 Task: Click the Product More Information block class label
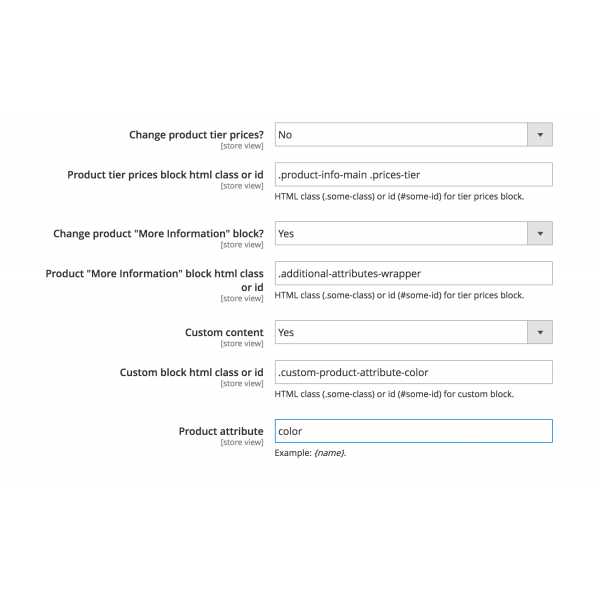[155, 280]
